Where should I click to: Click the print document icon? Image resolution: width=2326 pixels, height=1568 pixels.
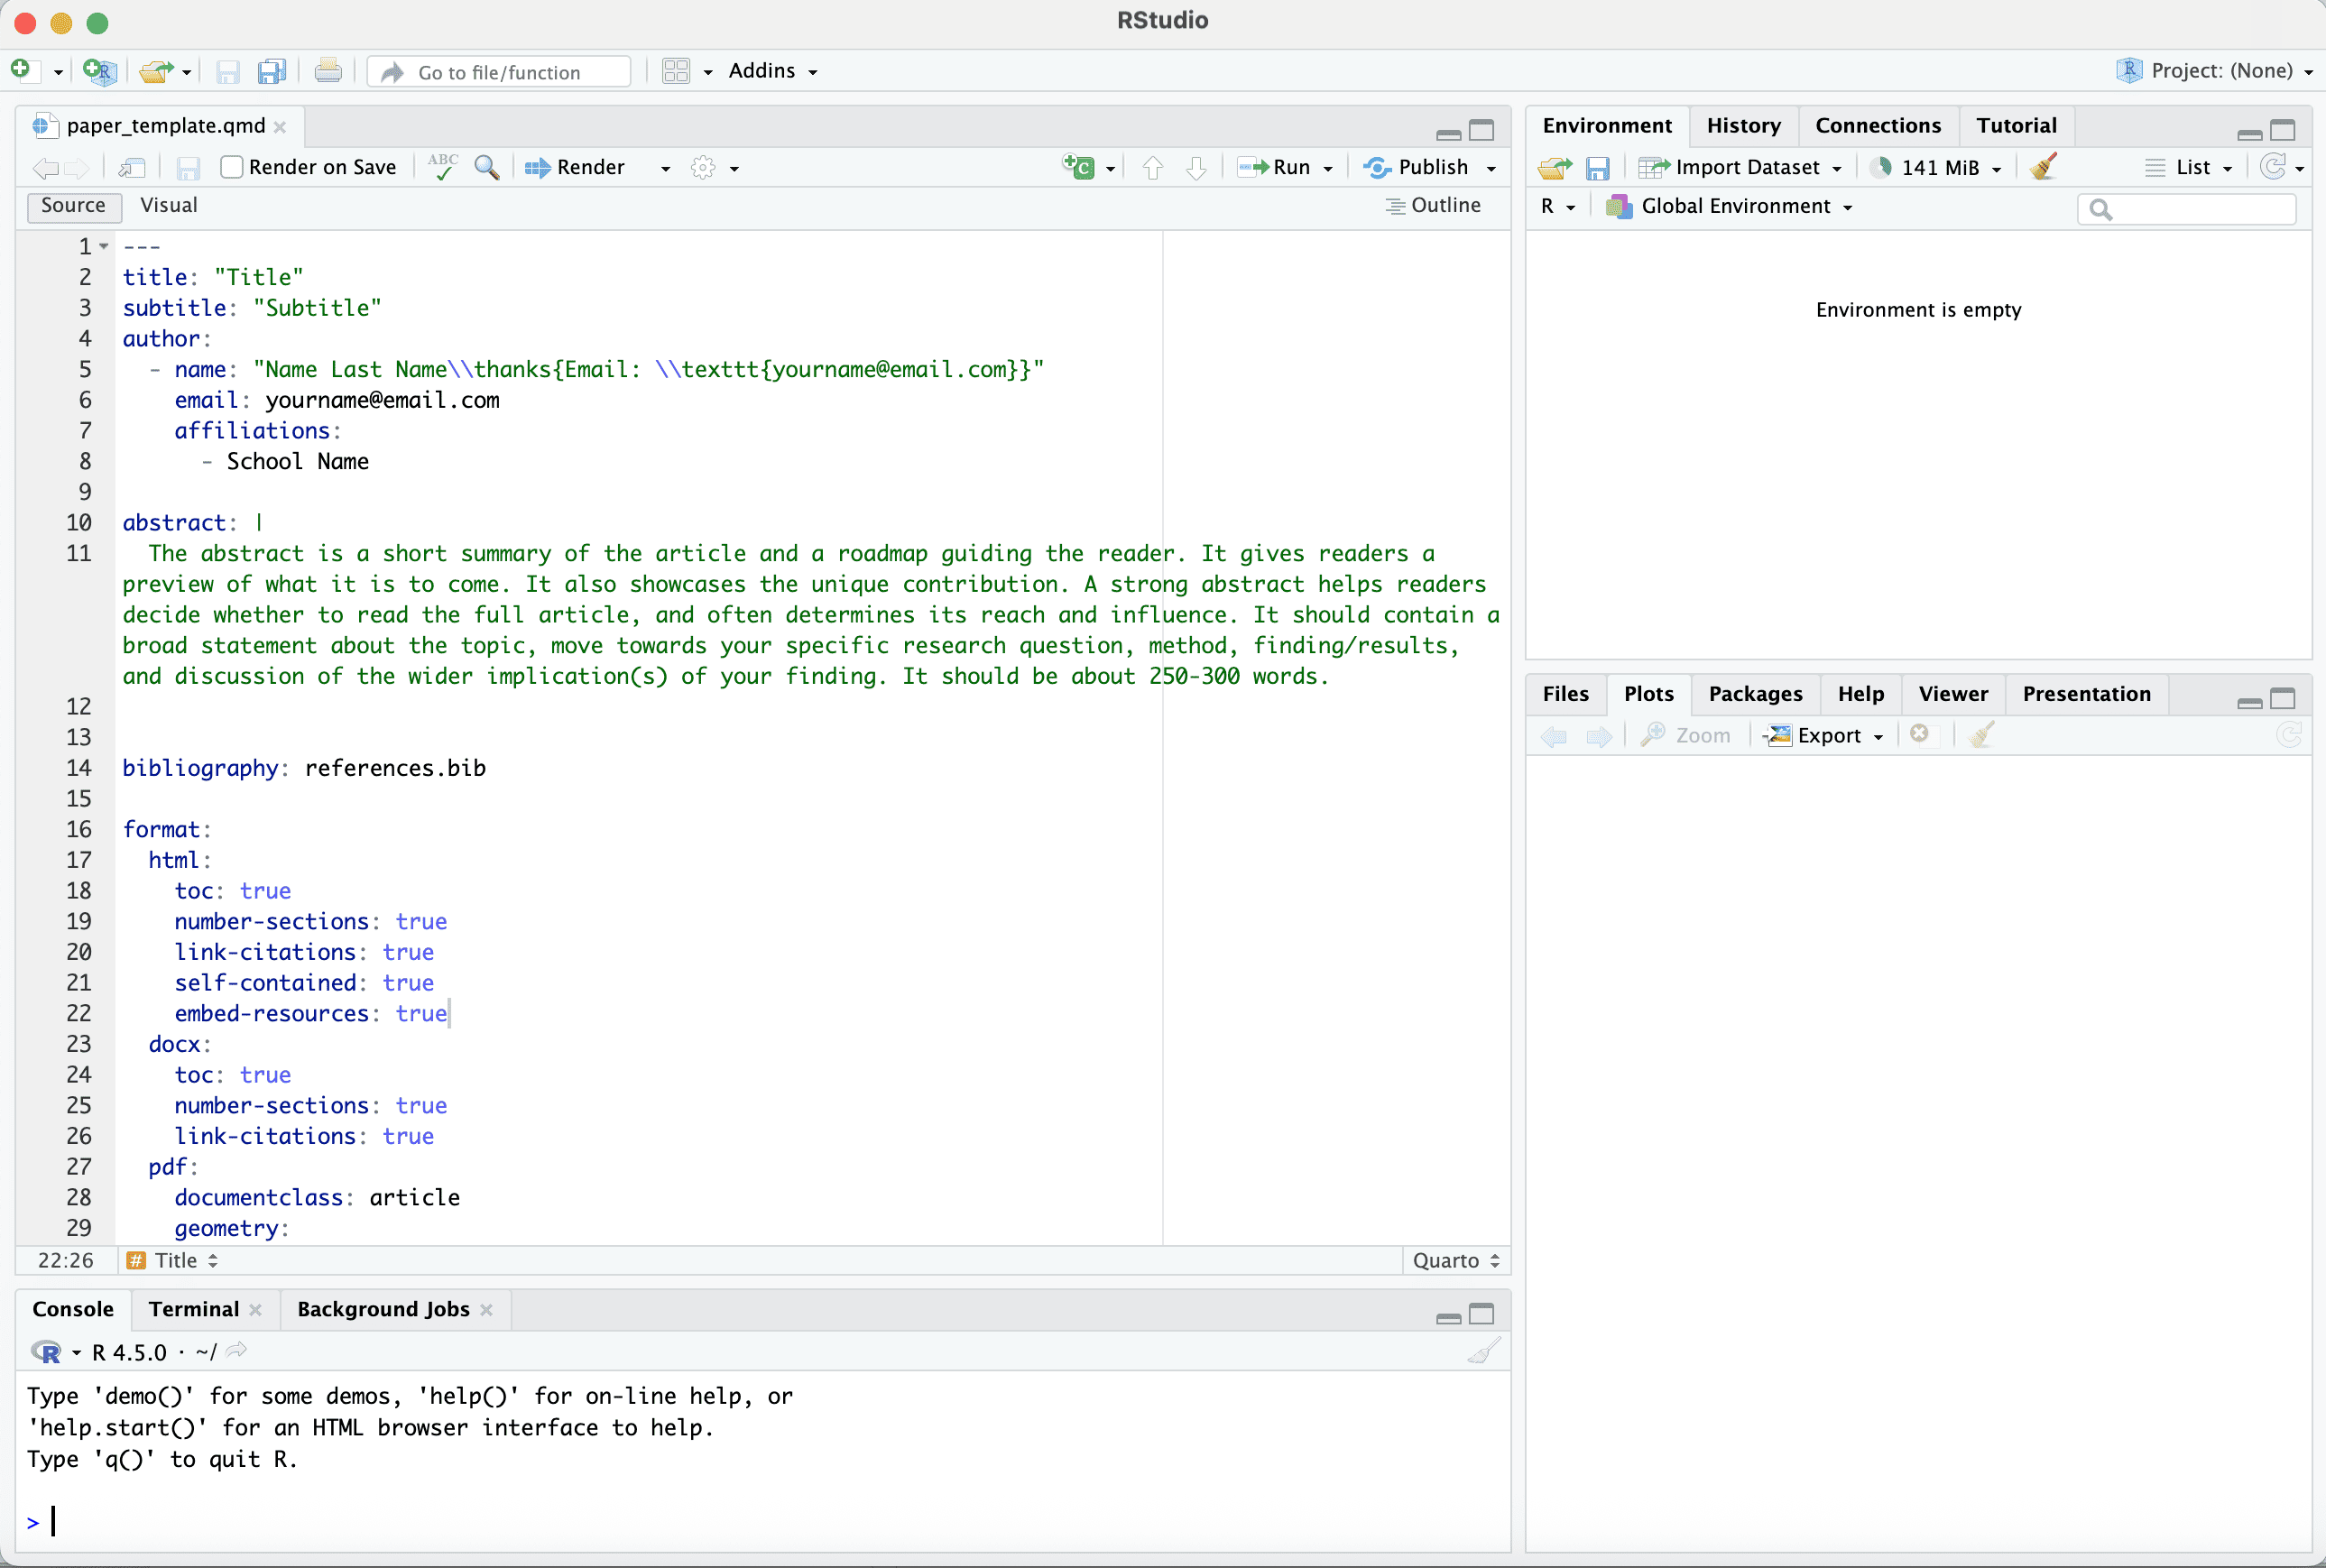pos(328,72)
